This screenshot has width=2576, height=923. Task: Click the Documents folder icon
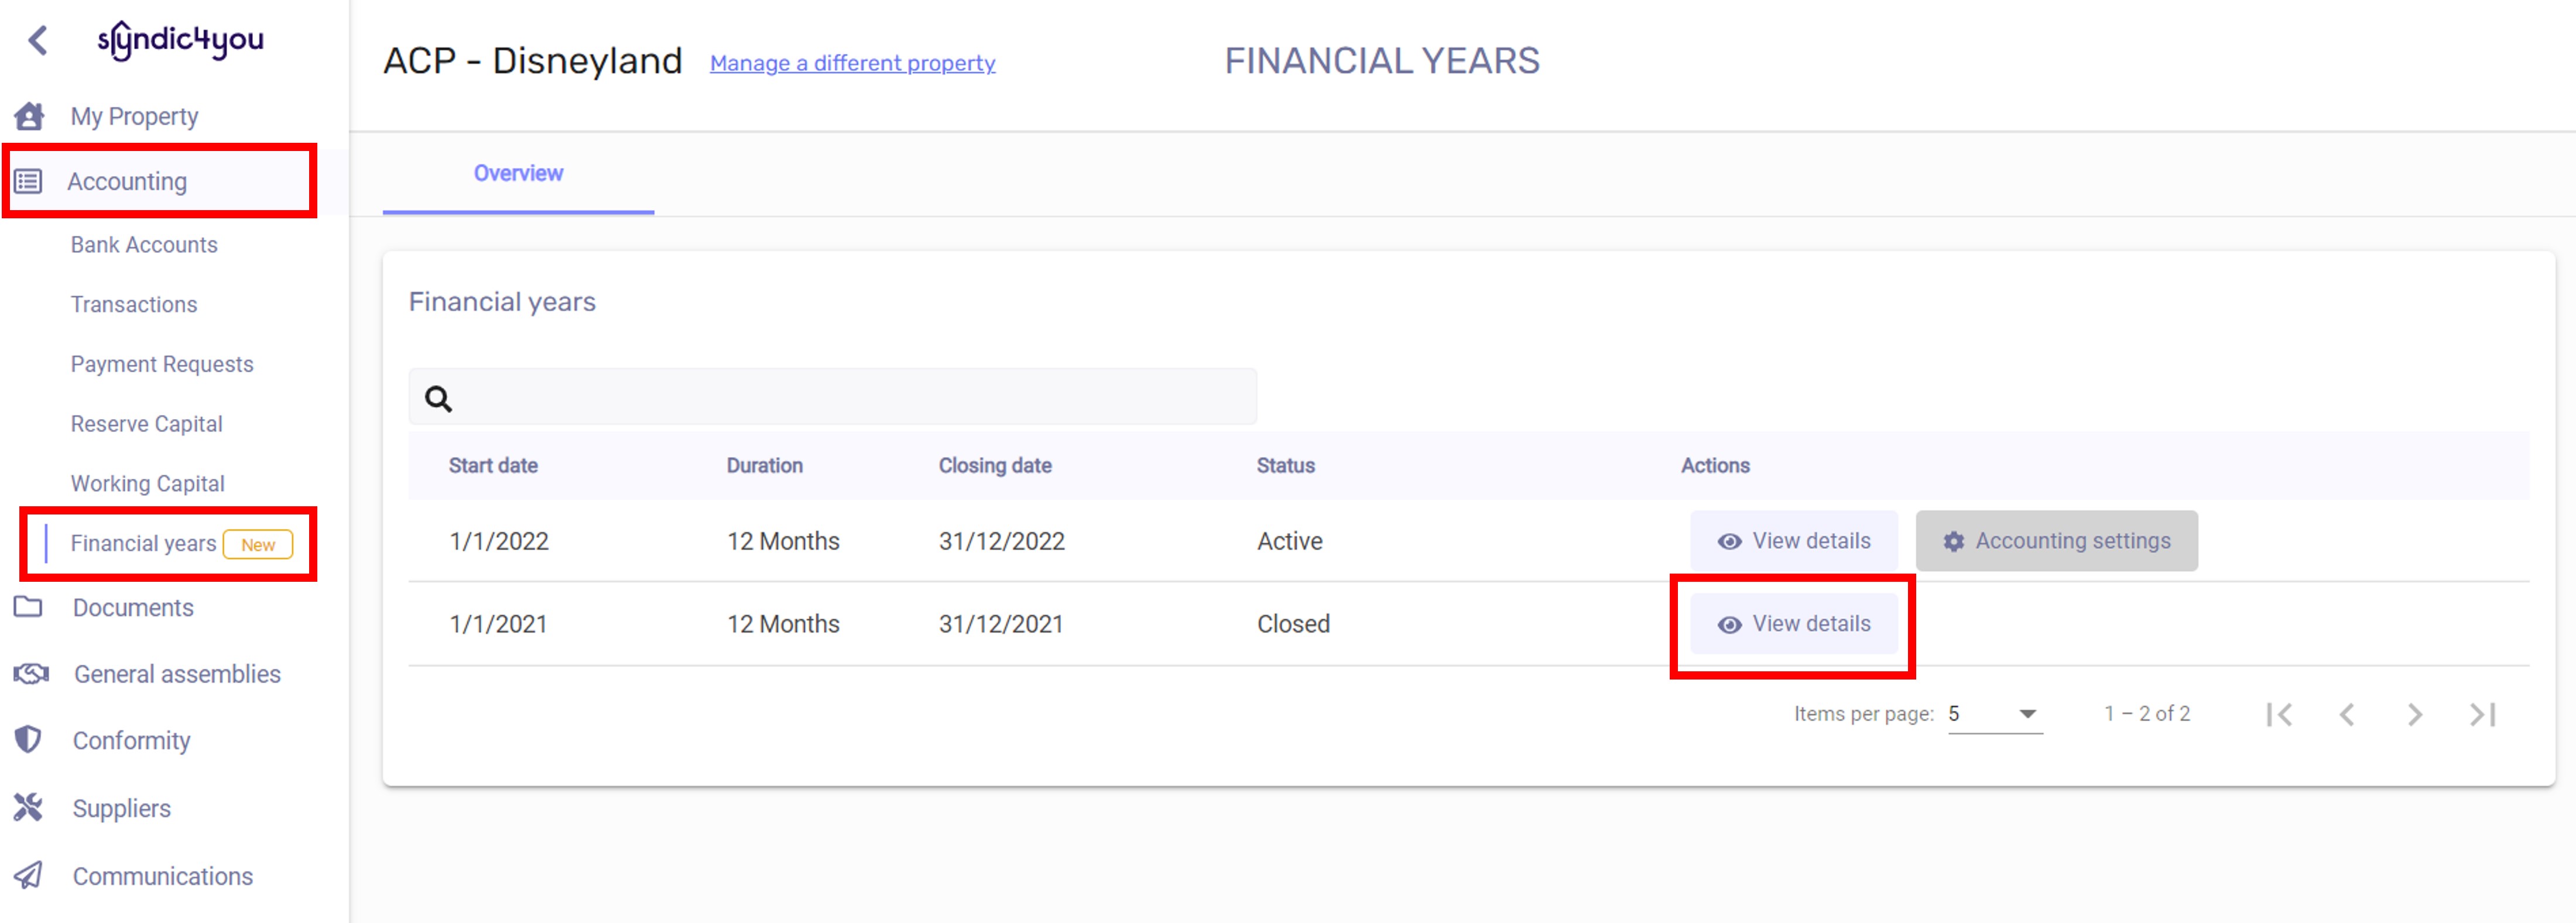(x=28, y=607)
